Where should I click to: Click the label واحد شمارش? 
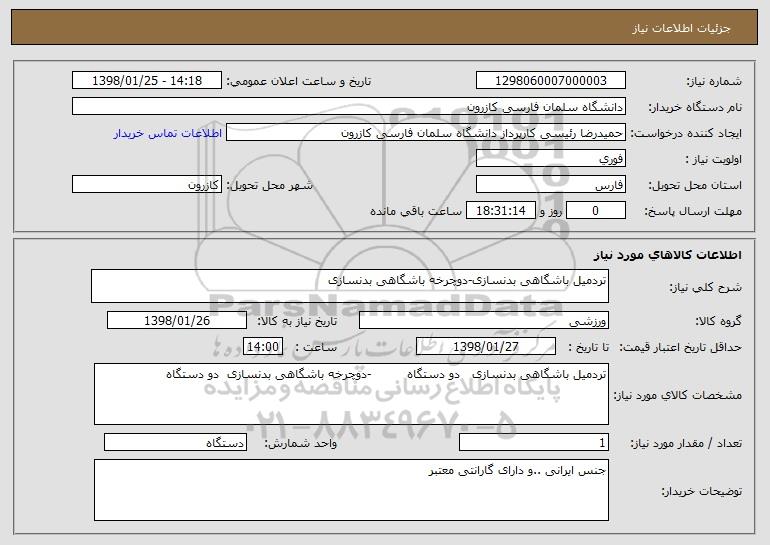(301, 443)
